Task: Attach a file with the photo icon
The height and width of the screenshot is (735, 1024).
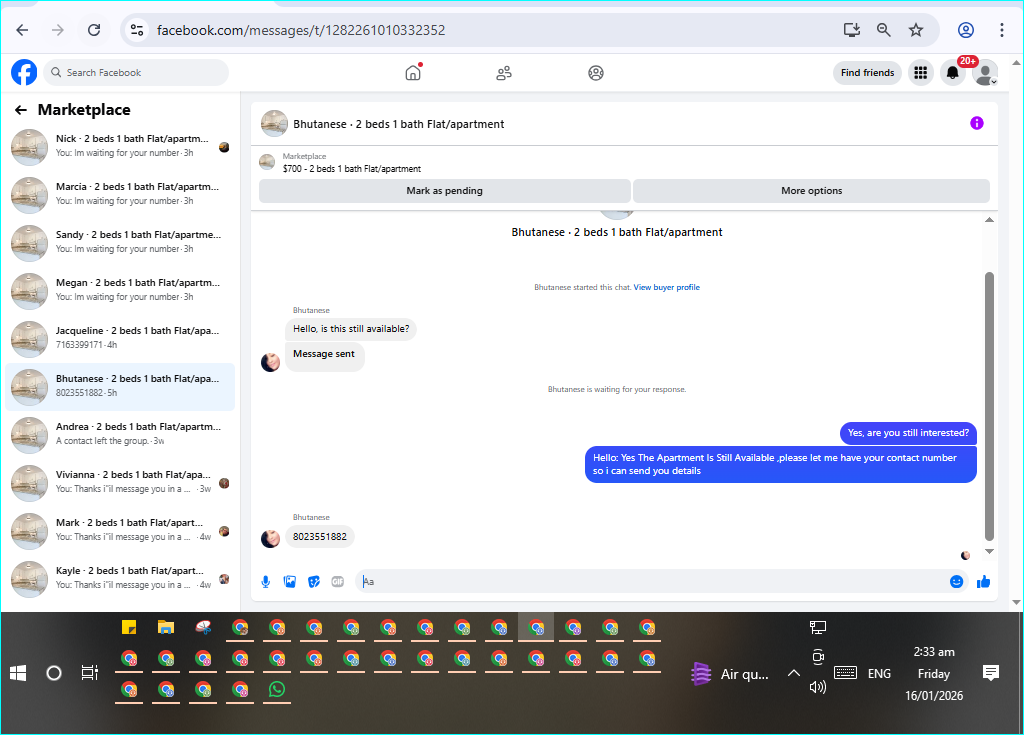Action: [290, 581]
